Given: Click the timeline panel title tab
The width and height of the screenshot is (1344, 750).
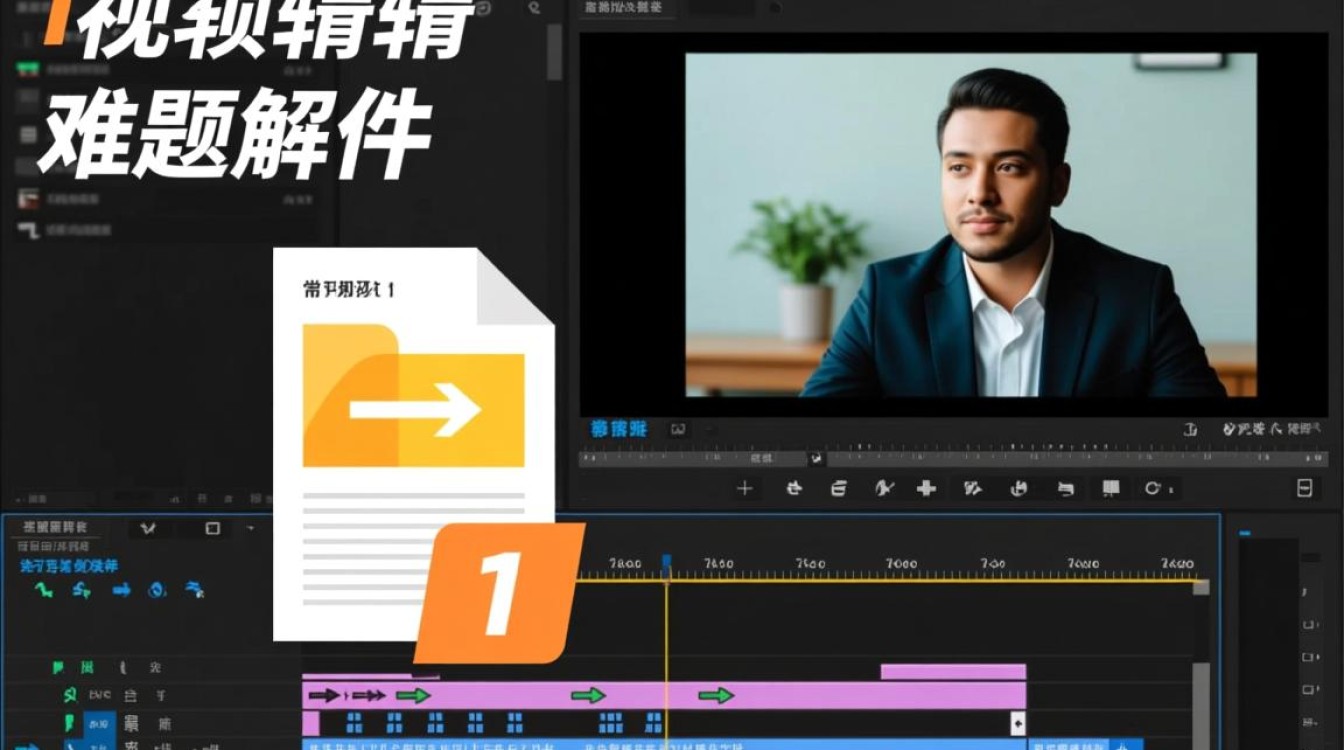Looking at the screenshot, I should click(x=55, y=527).
